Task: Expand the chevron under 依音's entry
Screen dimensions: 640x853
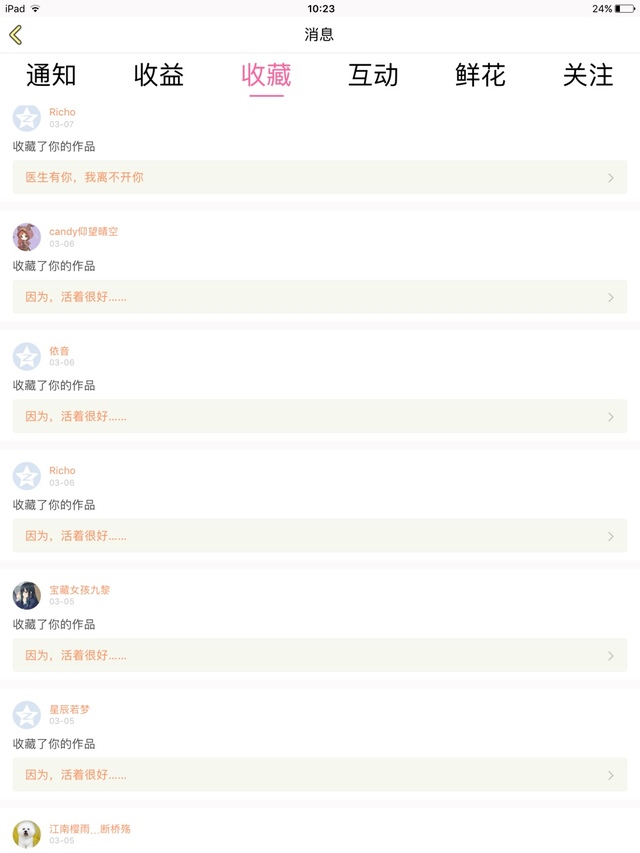Action: (x=611, y=417)
